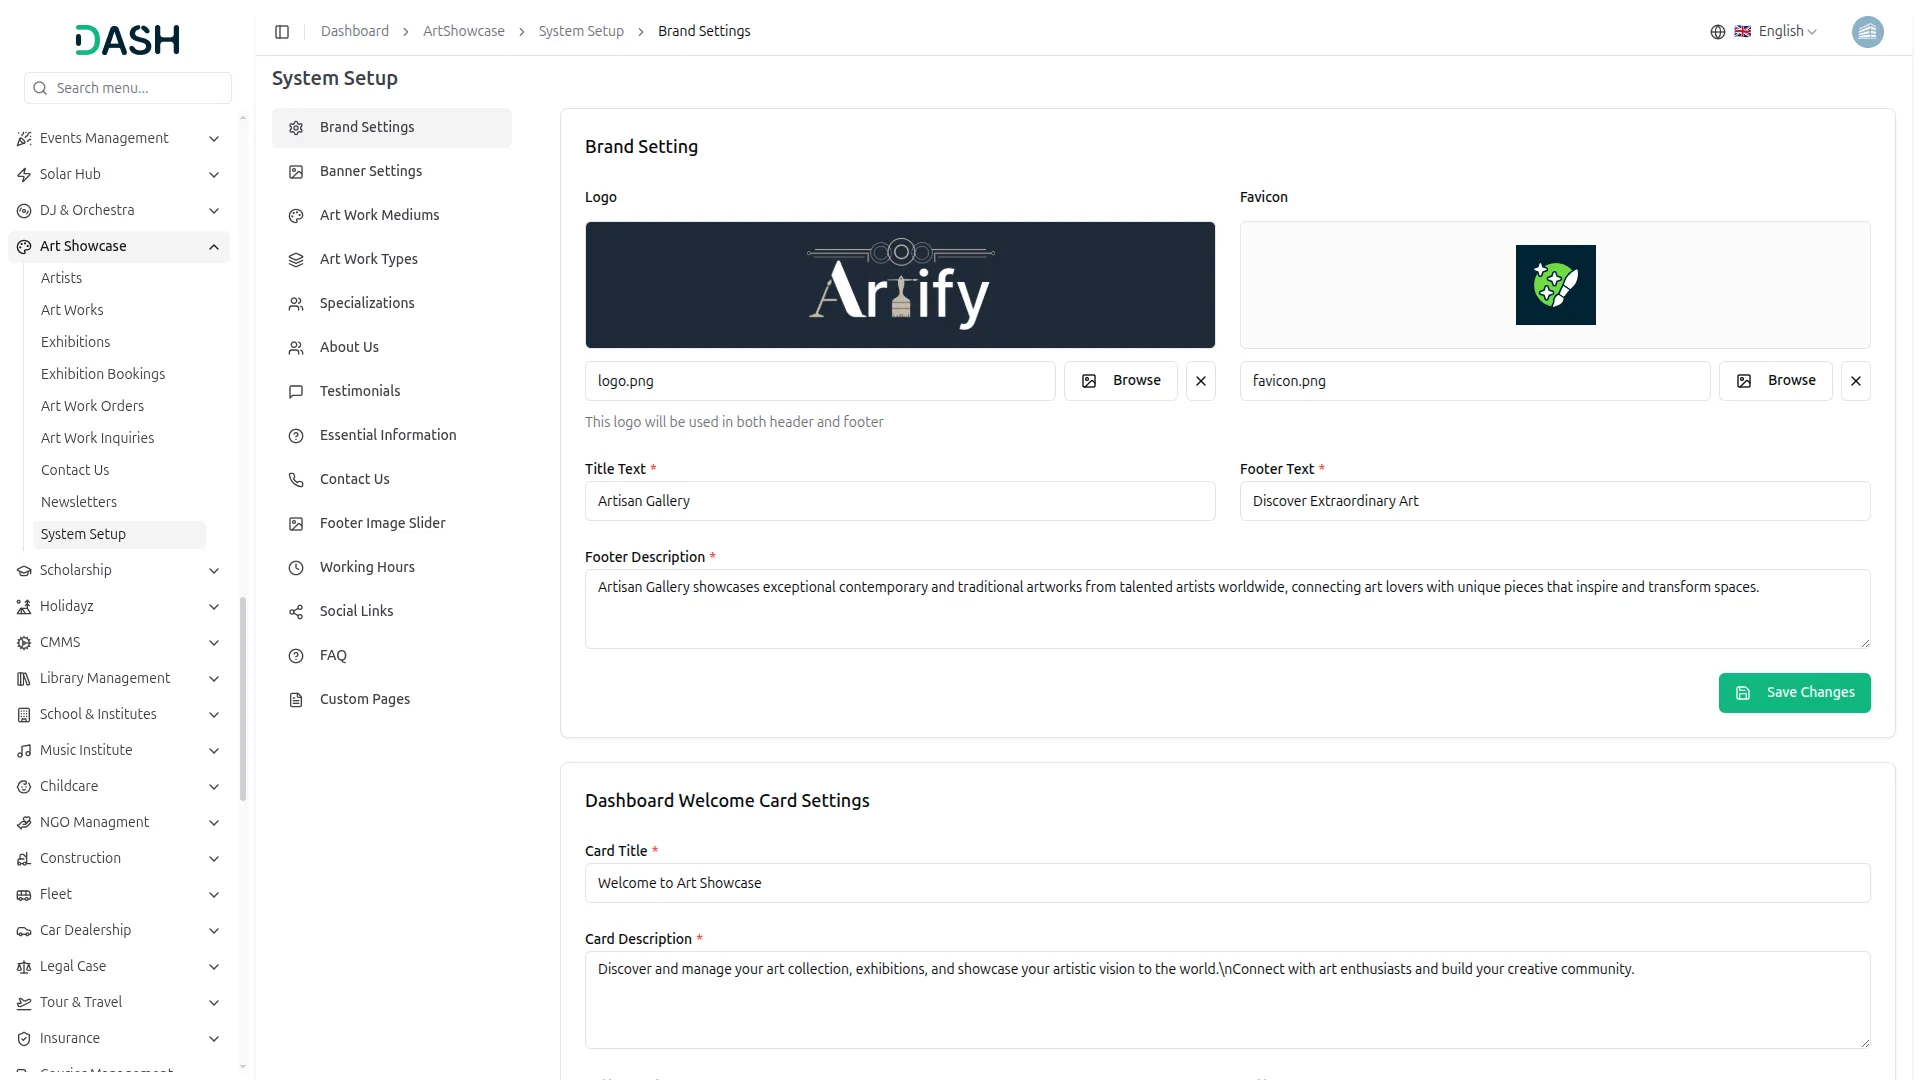Clear favicon.png with the X icon
Image resolution: width=1920 pixels, height=1080 pixels.
tap(1855, 381)
